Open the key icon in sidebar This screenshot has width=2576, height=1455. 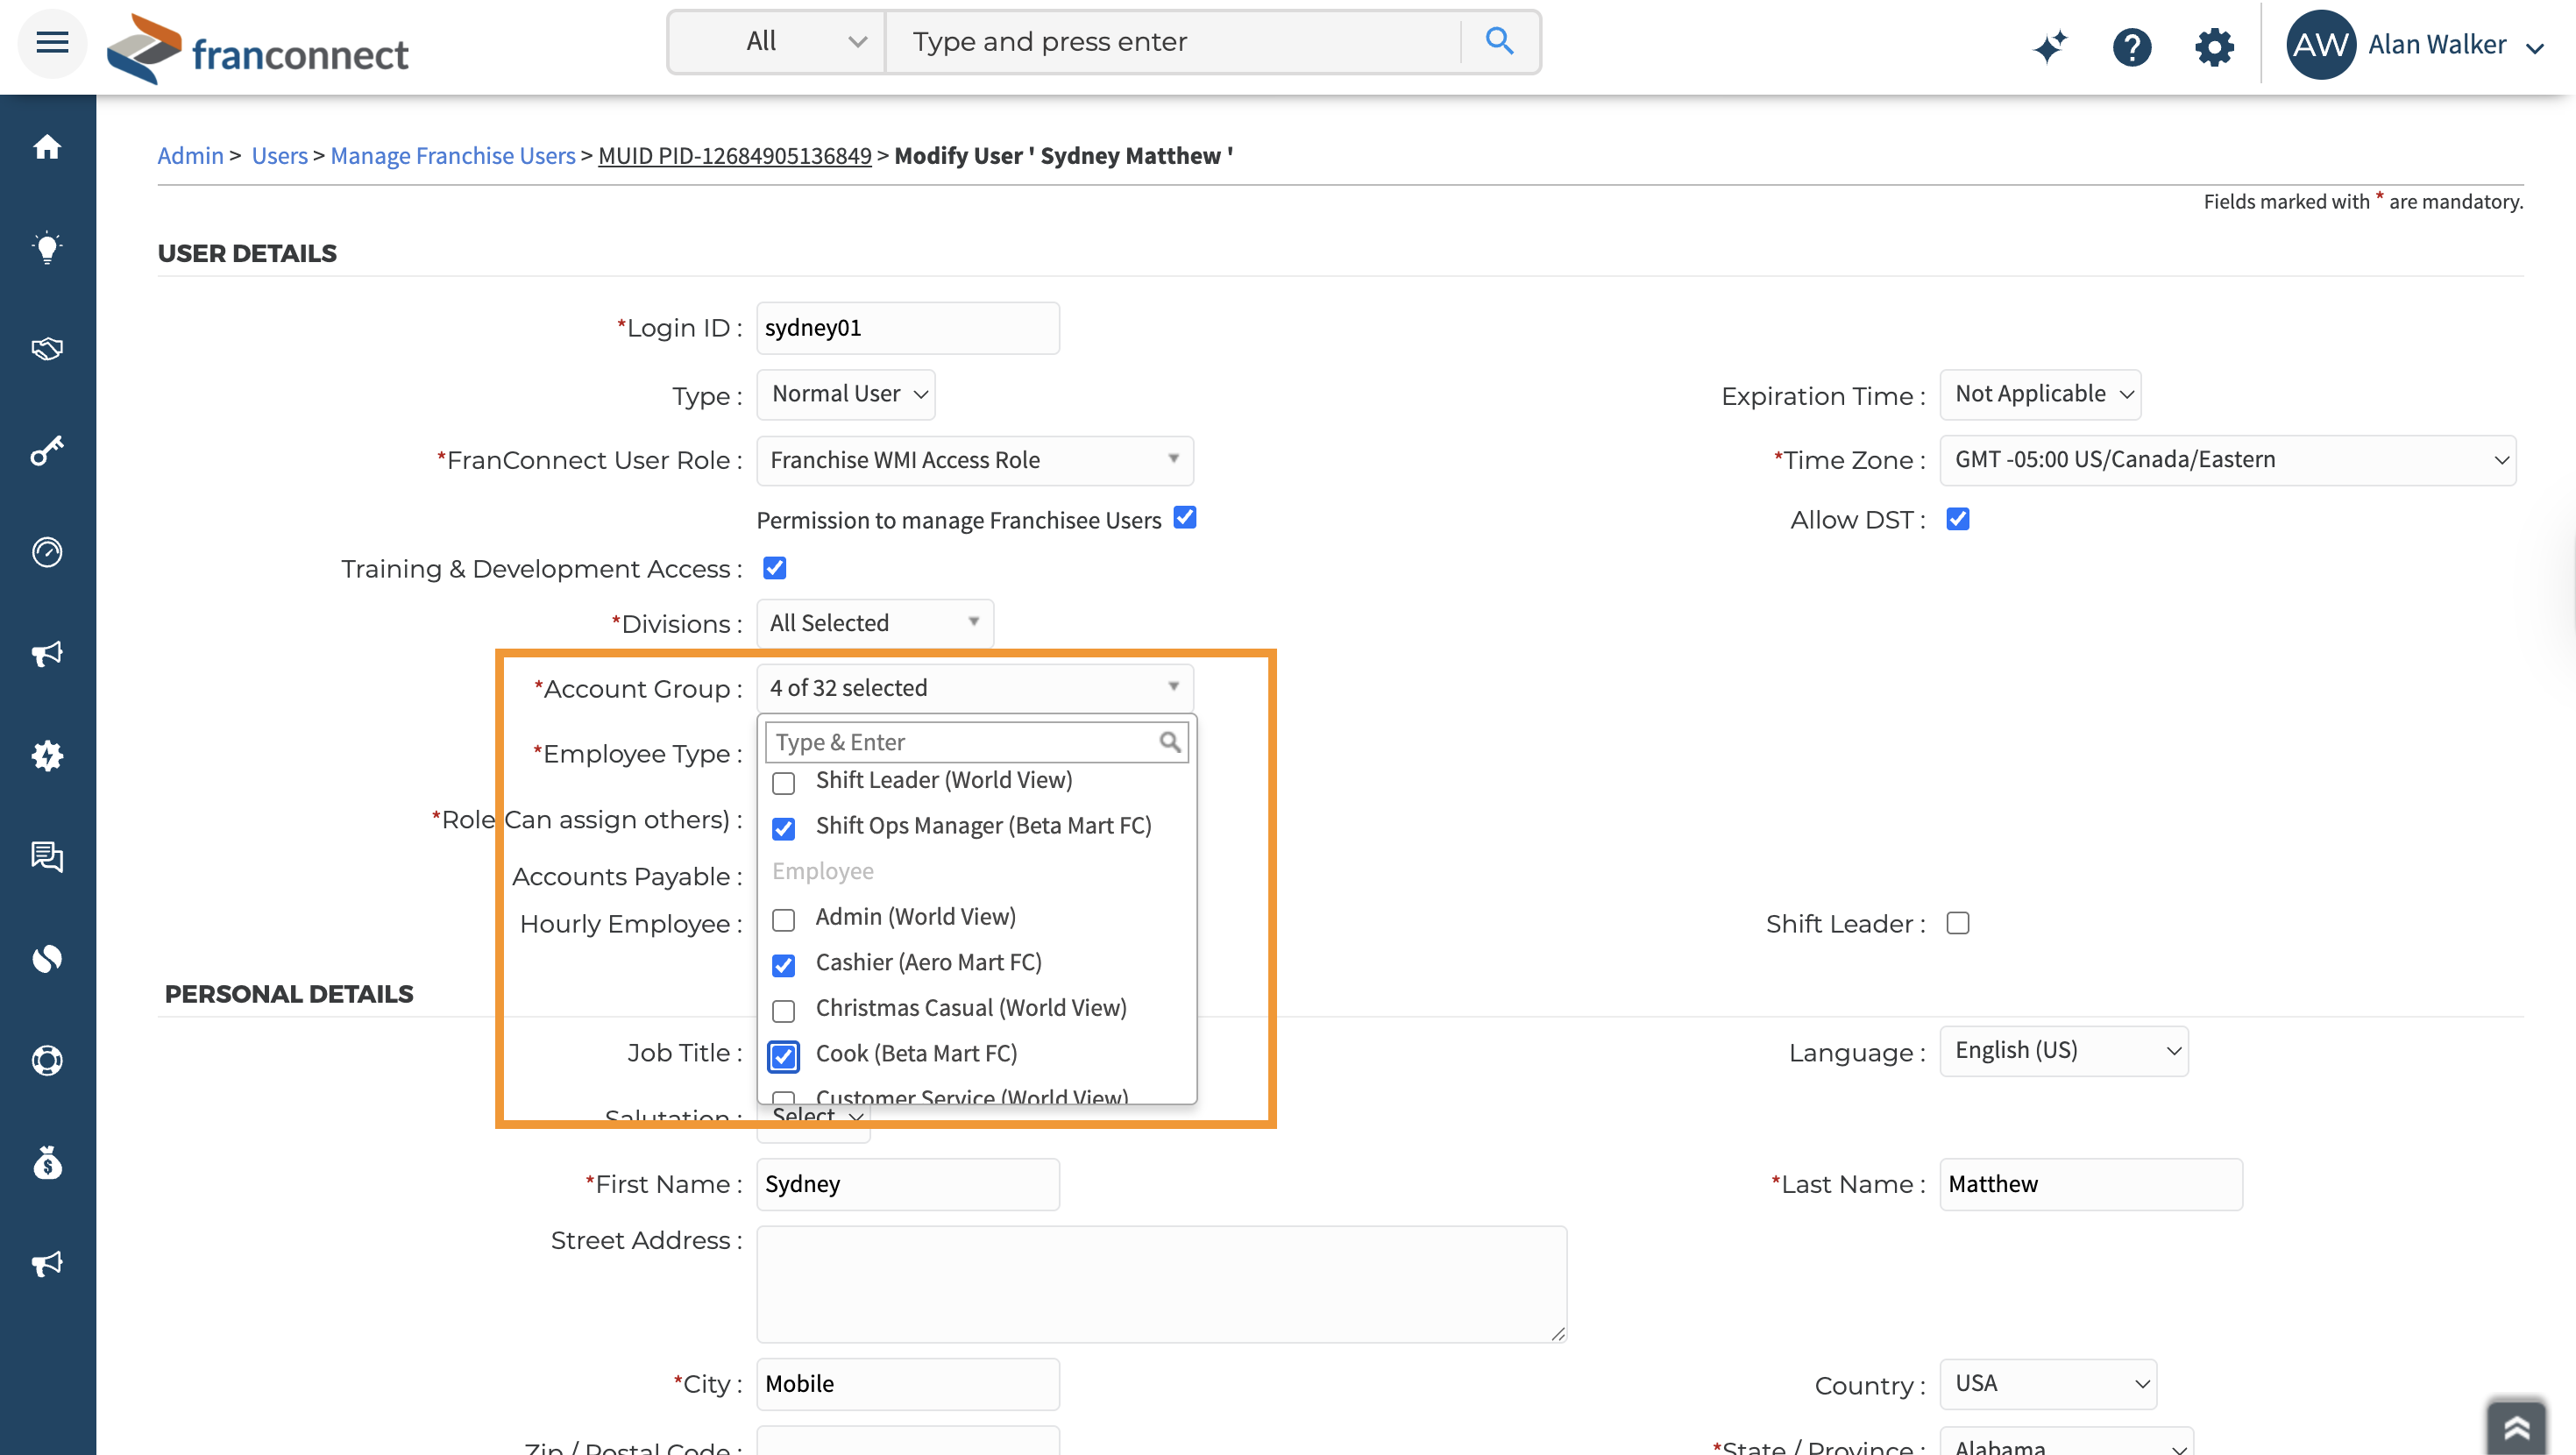pos(47,451)
